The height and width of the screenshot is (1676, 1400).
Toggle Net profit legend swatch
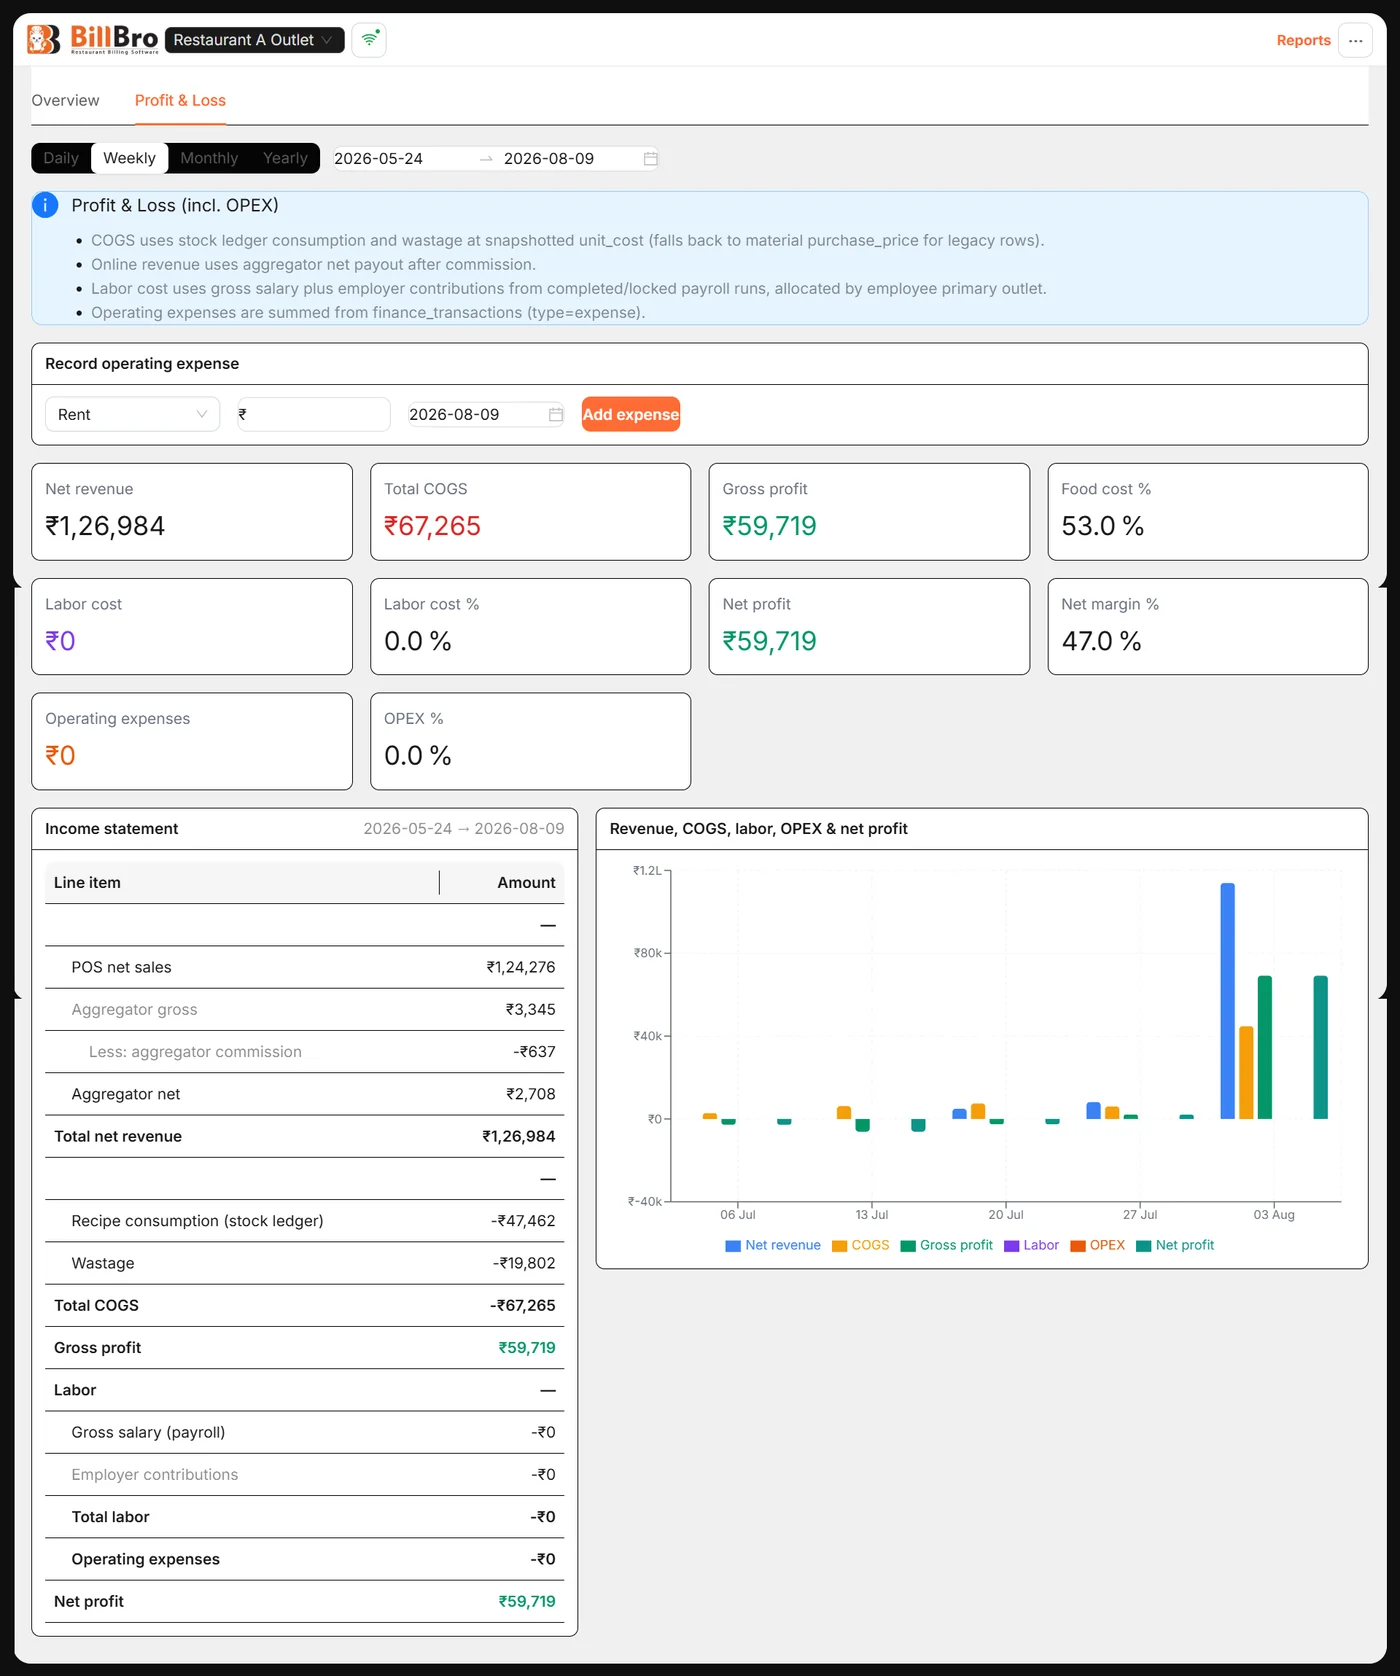coord(1144,1246)
